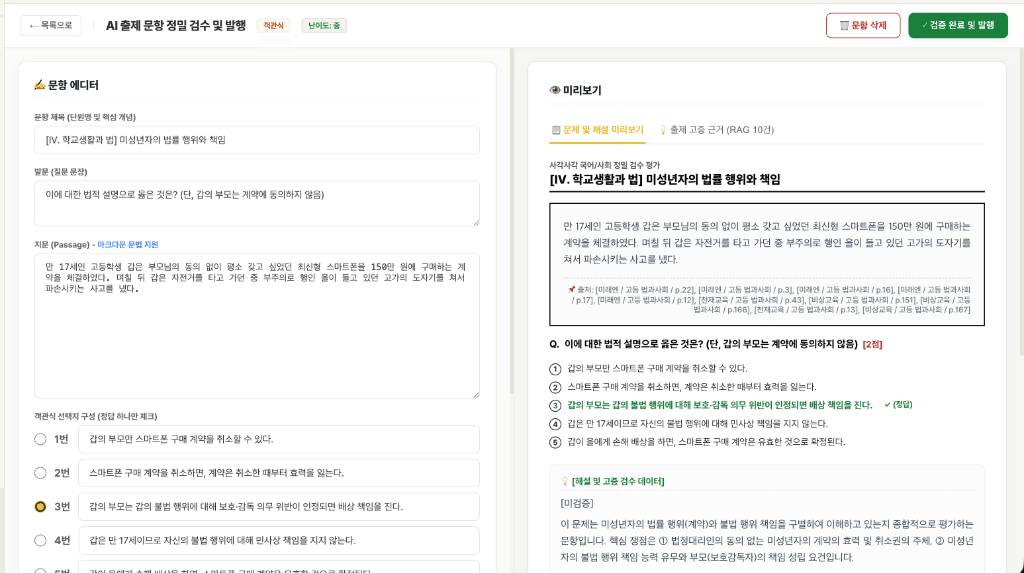Edit the 2번 choice text field
This screenshot has height=573, width=1024.
[279, 473]
